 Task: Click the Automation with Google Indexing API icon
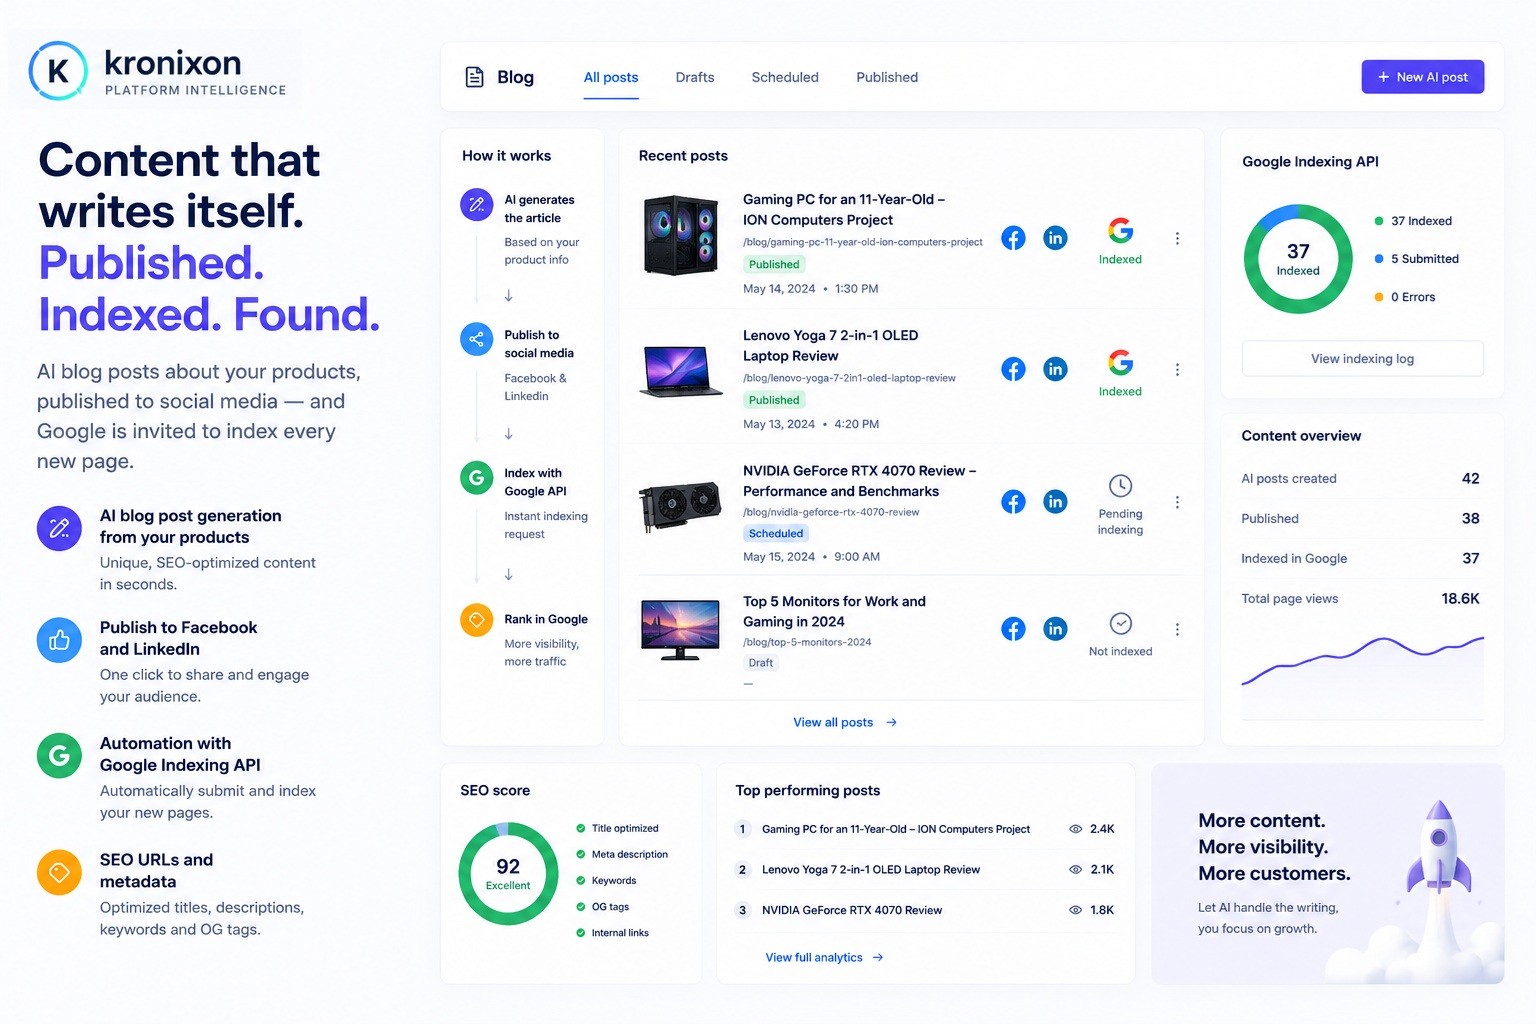point(59,756)
